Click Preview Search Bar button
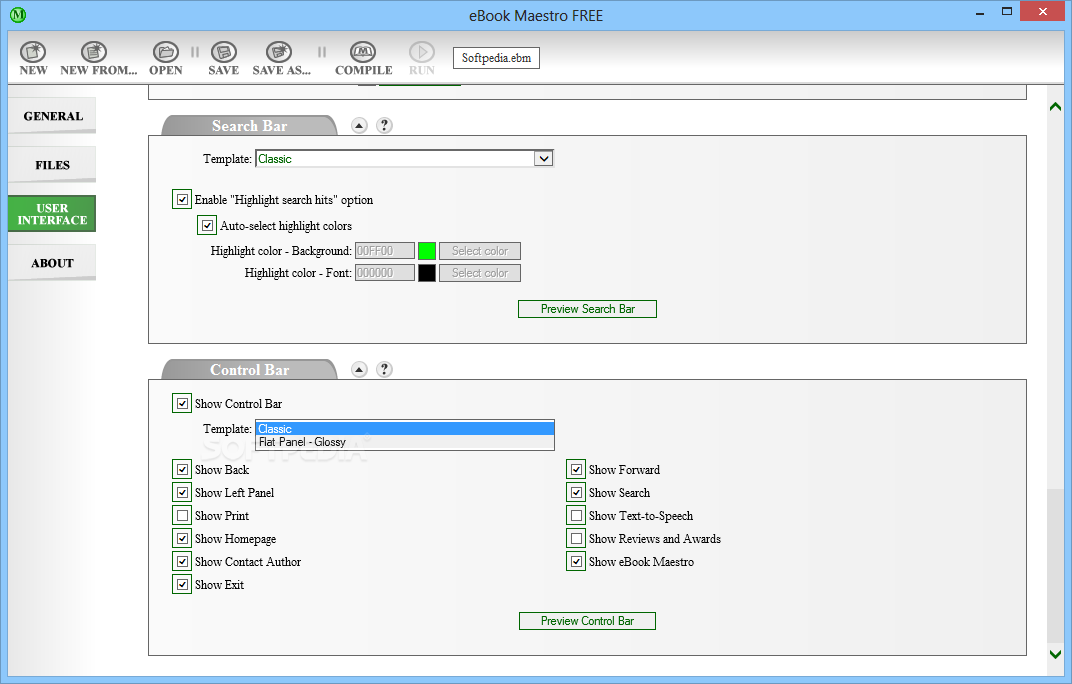Image resolution: width=1072 pixels, height=684 pixels. (587, 309)
